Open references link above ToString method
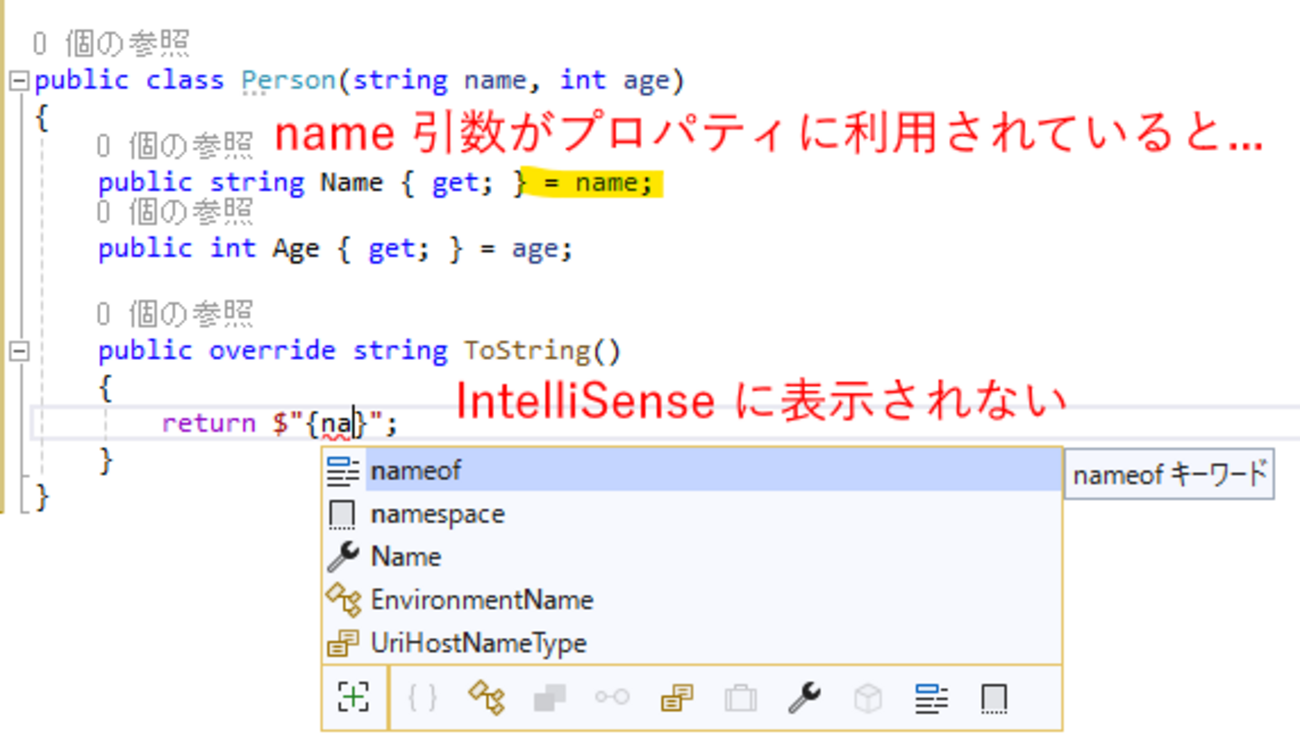This screenshot has width=1300, height=750. point(174,314)
